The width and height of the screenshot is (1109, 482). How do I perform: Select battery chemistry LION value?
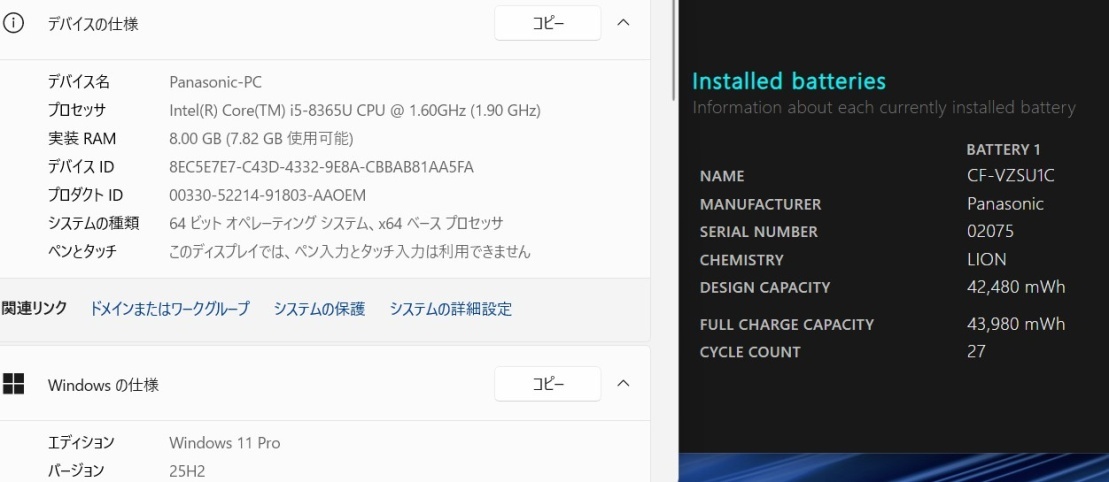click(x=987, y=260)
